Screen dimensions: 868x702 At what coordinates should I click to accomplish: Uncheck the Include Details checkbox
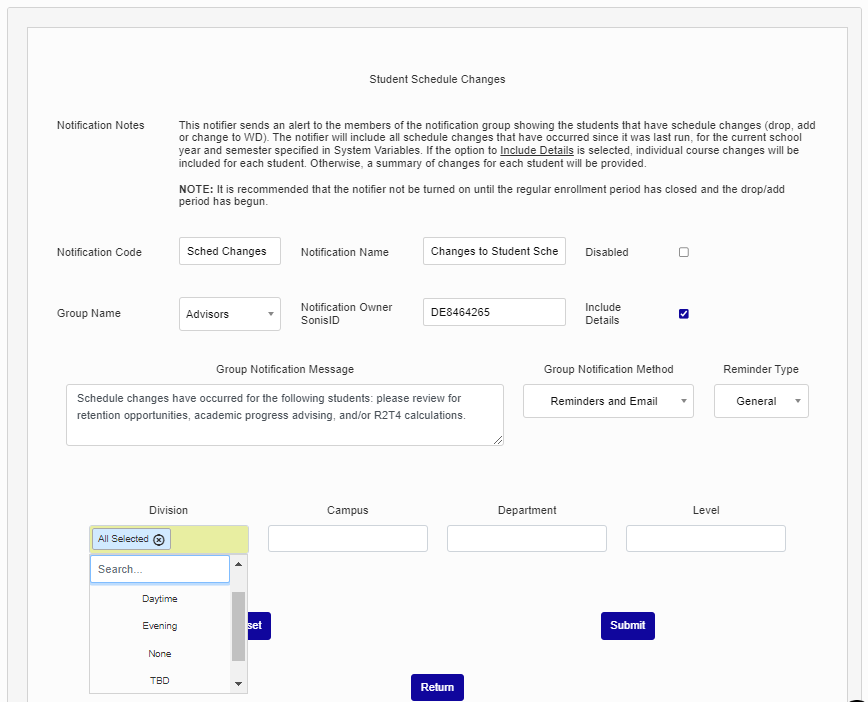[x=684, y=314]
